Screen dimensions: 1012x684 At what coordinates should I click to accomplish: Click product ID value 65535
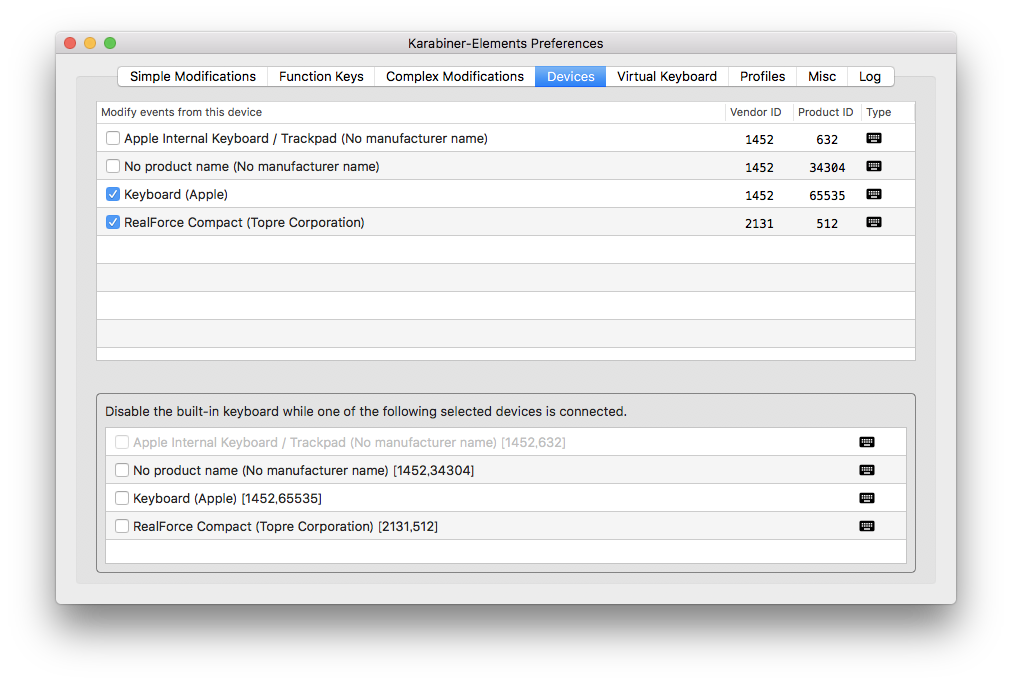click(x=827, y=196)
